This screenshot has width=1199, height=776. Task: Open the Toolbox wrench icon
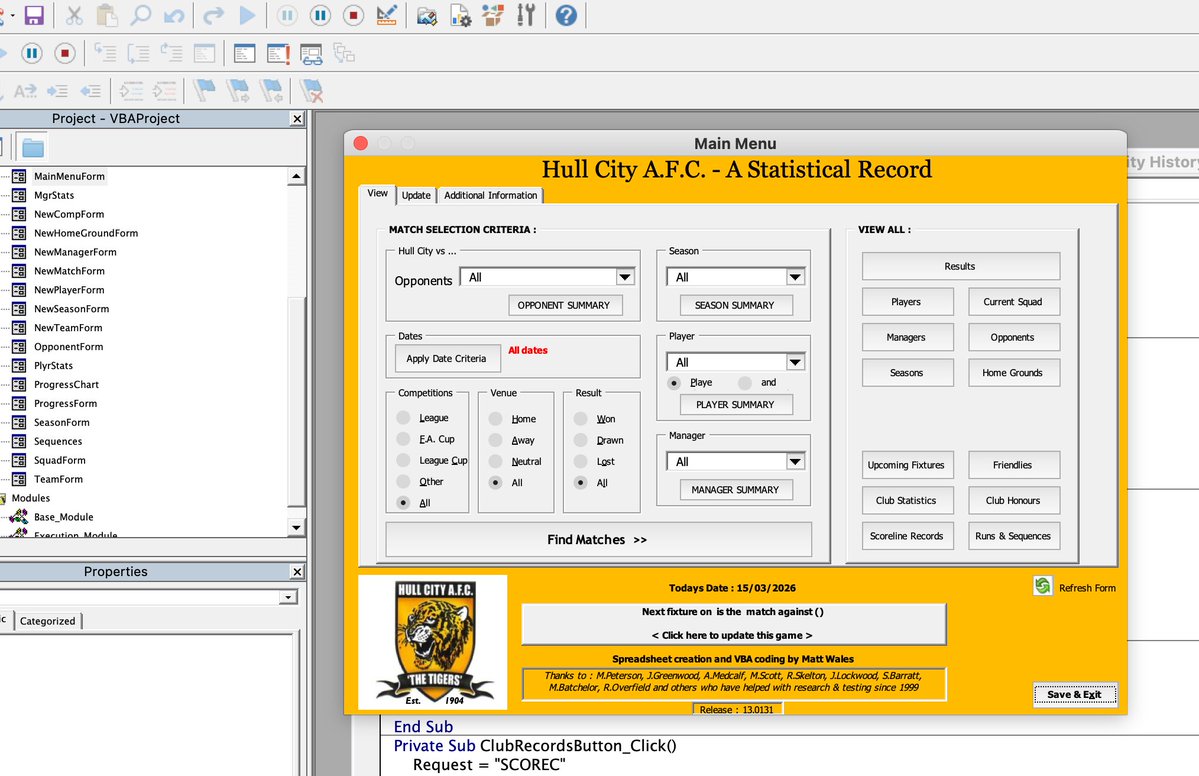526,15
